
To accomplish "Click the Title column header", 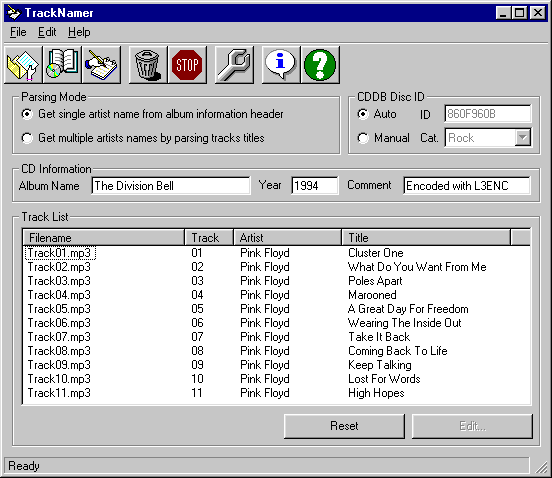I will click(426, 238).
